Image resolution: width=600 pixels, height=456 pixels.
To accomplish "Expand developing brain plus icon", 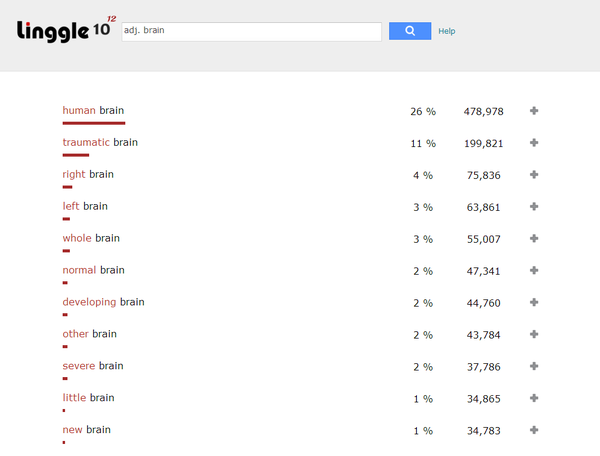I will click(534, 303).
